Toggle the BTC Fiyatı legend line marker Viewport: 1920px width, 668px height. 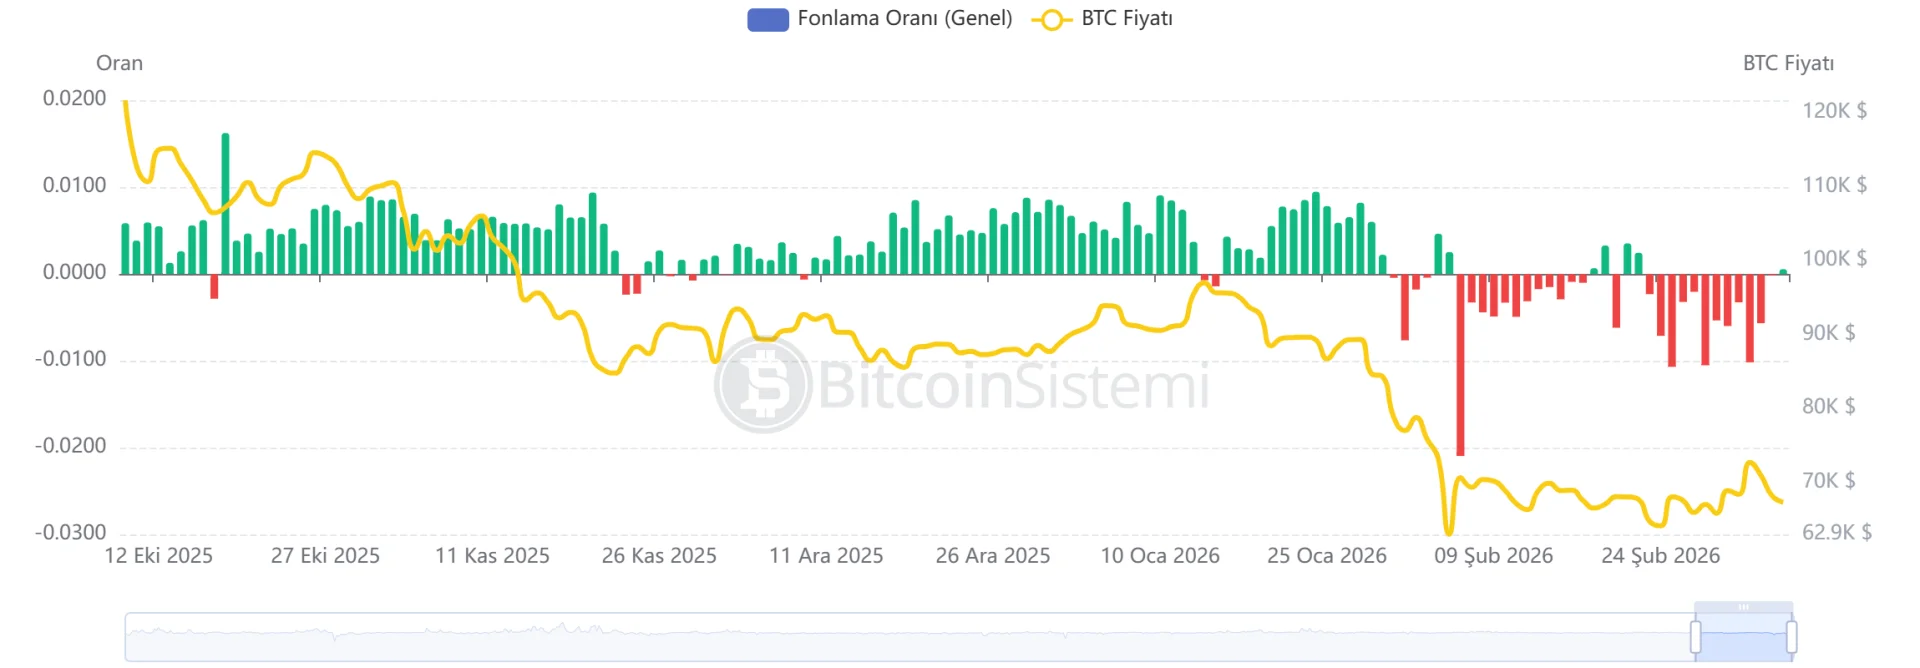tap(1051, 20)
